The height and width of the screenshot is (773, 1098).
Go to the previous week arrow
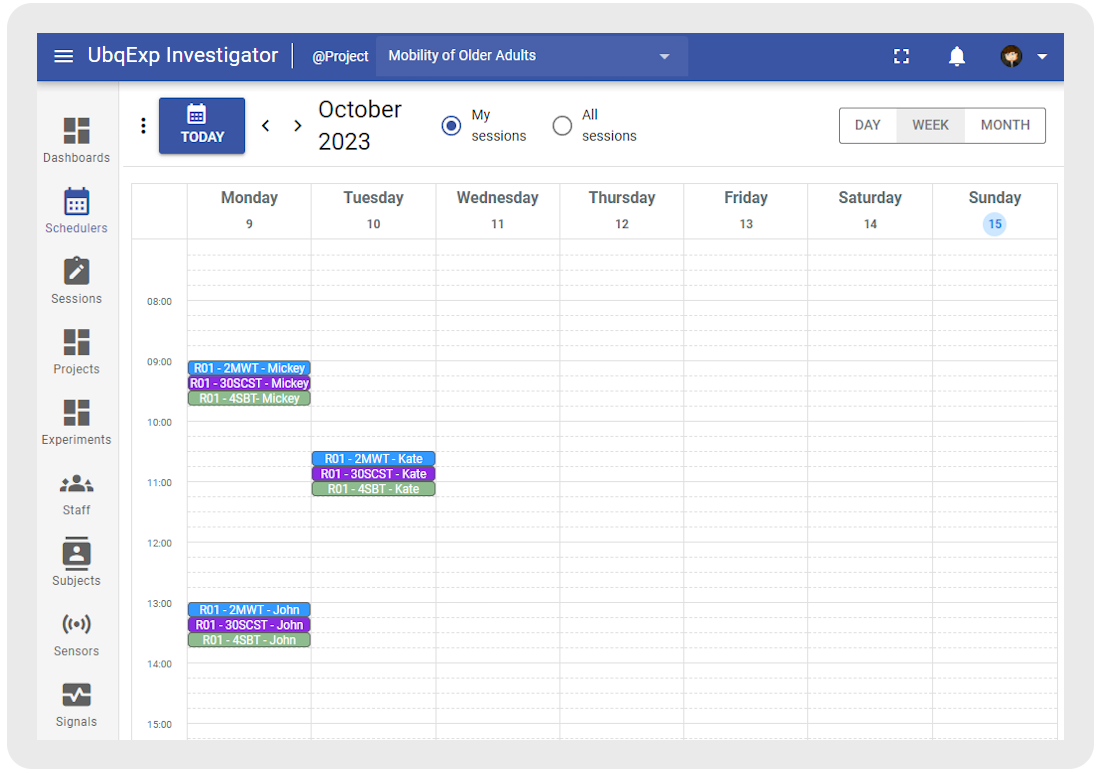[265, 125]
